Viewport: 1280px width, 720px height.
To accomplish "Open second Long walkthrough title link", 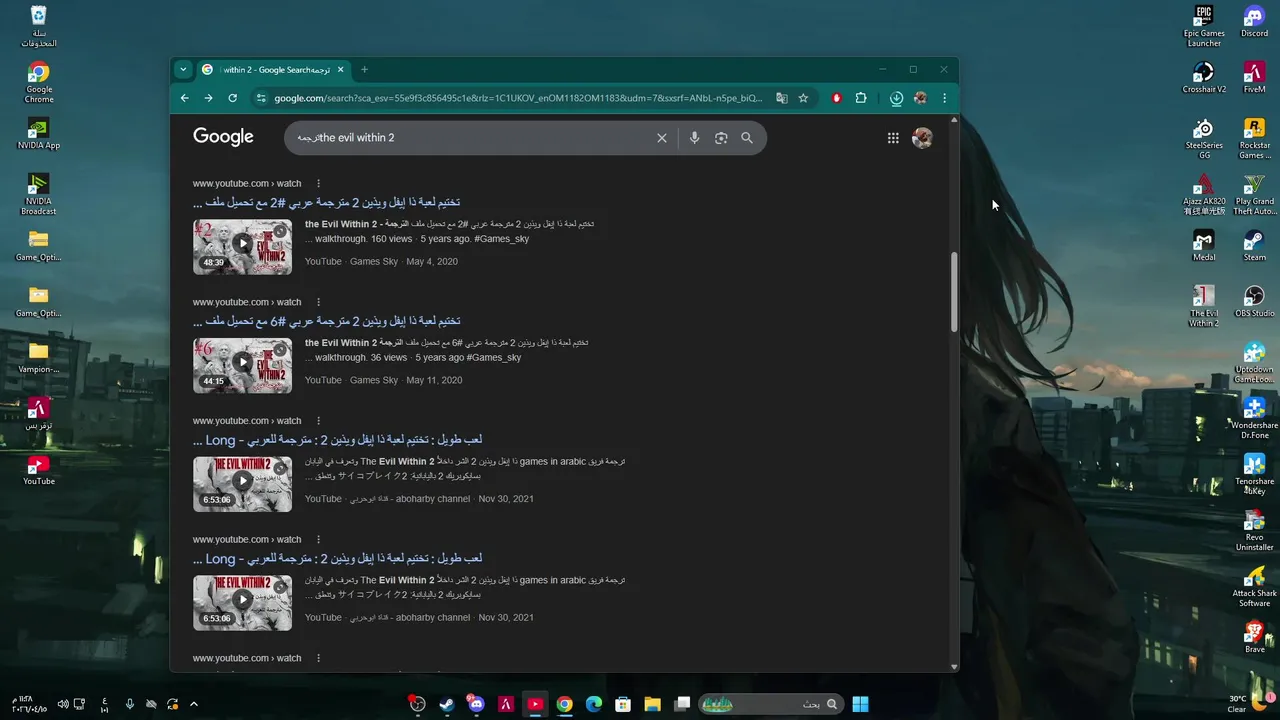I will 338,558.
